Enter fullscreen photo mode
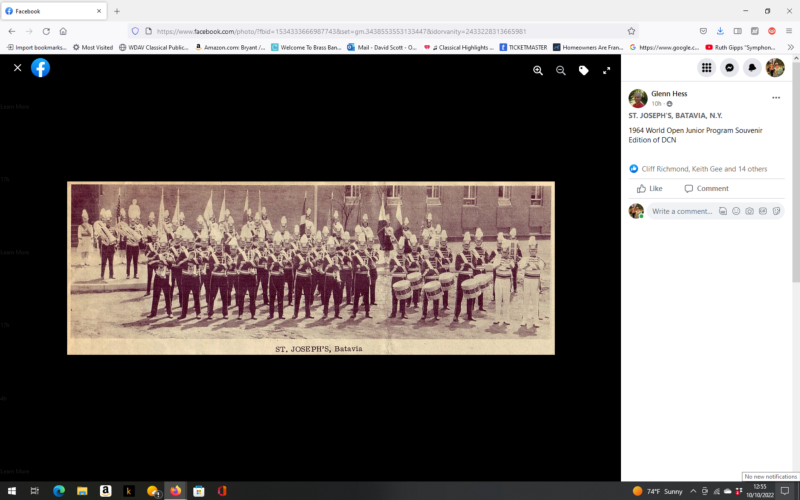This screenshot has width=800, height=500. (606, 71)
